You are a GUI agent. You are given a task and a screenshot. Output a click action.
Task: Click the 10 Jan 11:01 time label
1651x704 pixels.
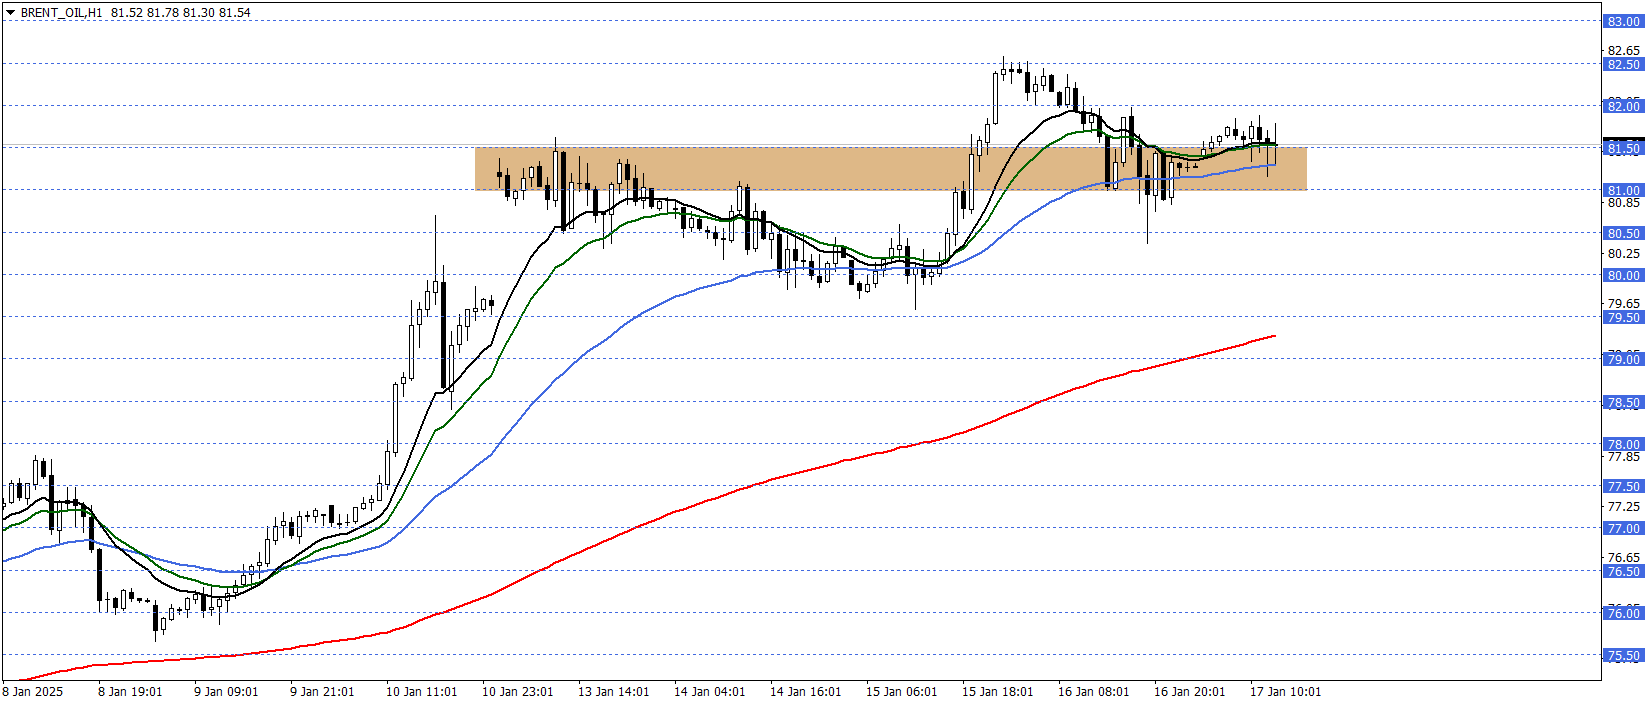(421, 692)
